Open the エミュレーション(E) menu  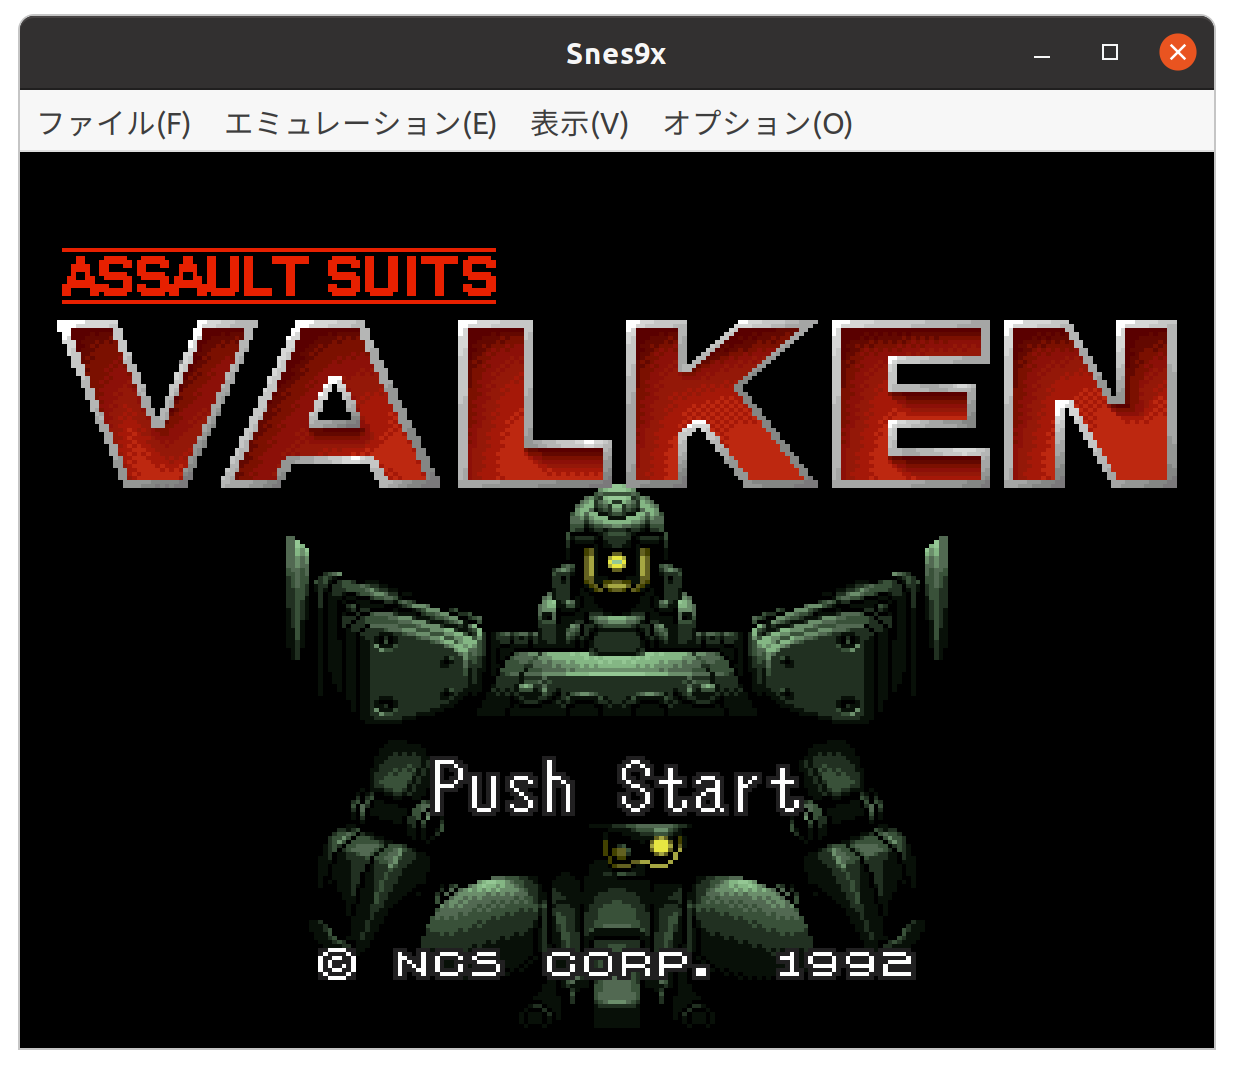(x=360, y=123)
